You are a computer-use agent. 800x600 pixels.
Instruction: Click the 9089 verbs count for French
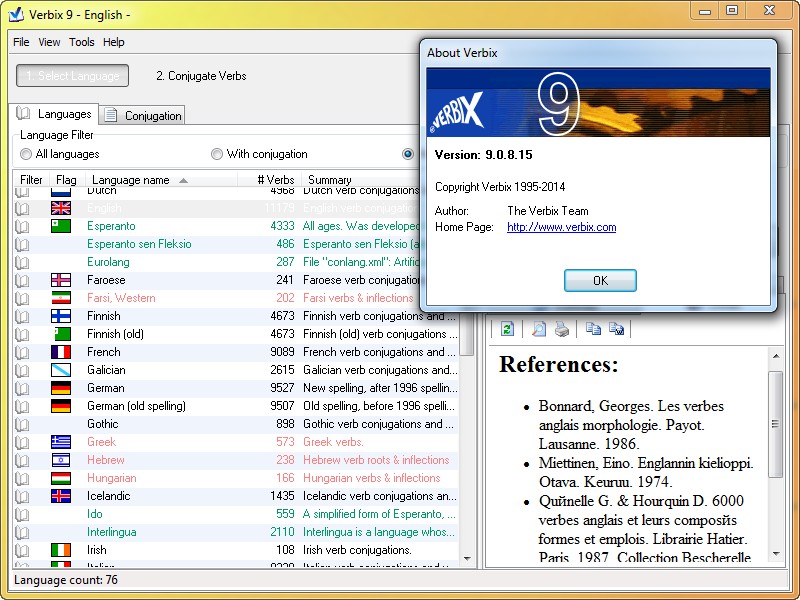282,352
